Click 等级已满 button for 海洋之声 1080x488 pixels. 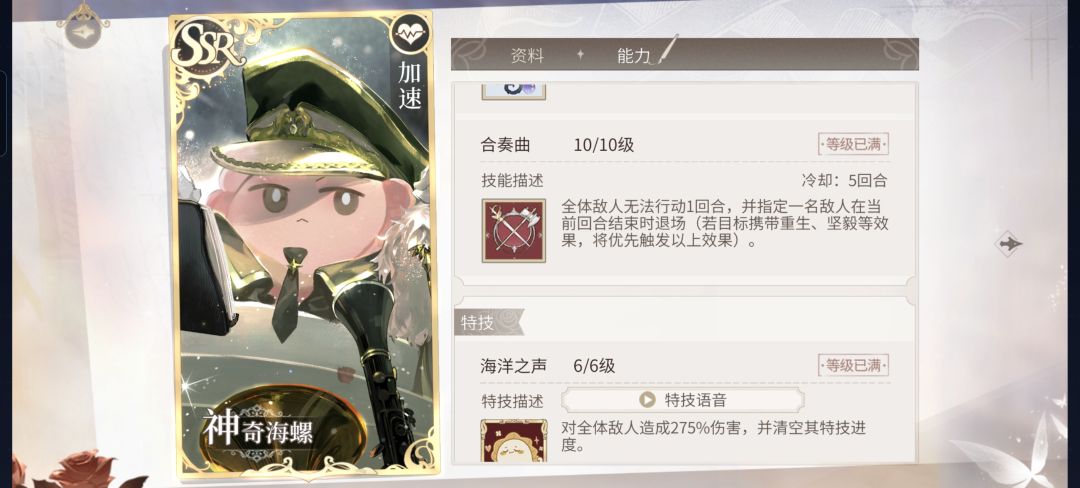click(853, 365)
